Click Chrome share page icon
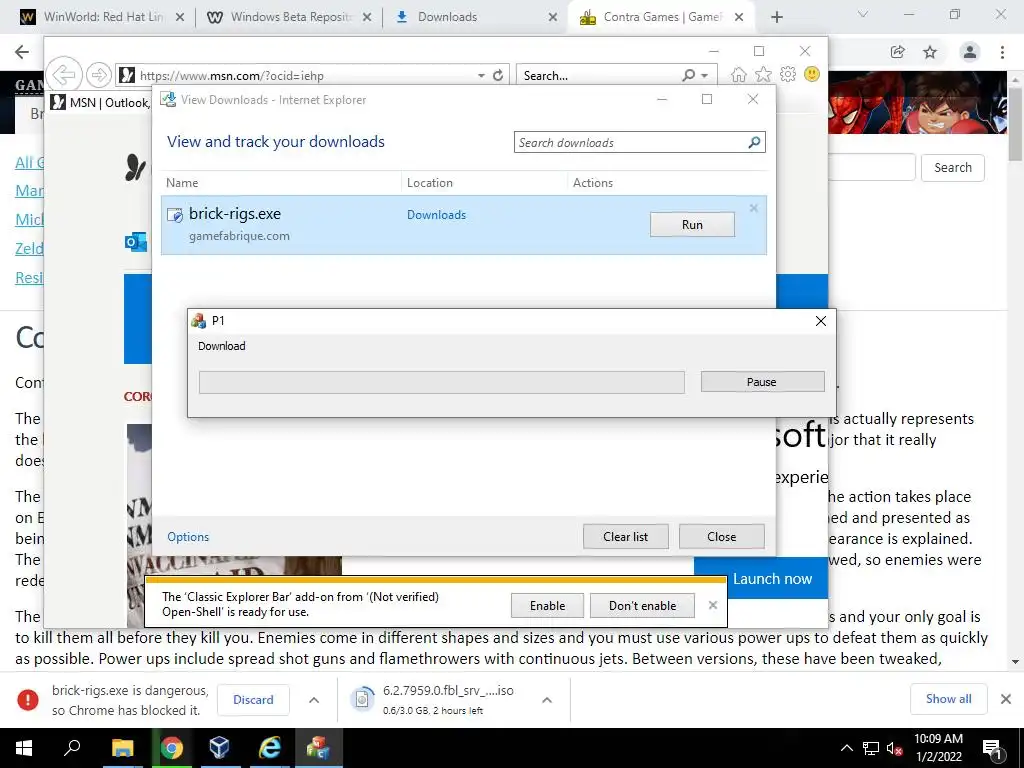 tap(898, 52)
